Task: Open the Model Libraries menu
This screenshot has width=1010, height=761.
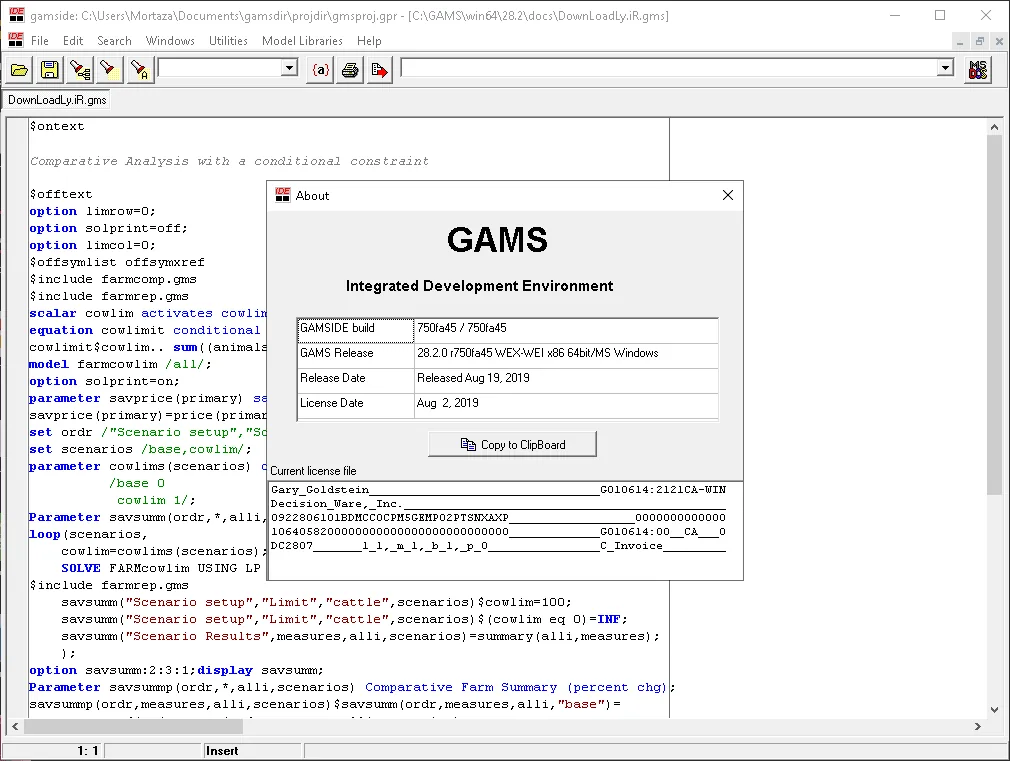Action: [x=302, y=41]
